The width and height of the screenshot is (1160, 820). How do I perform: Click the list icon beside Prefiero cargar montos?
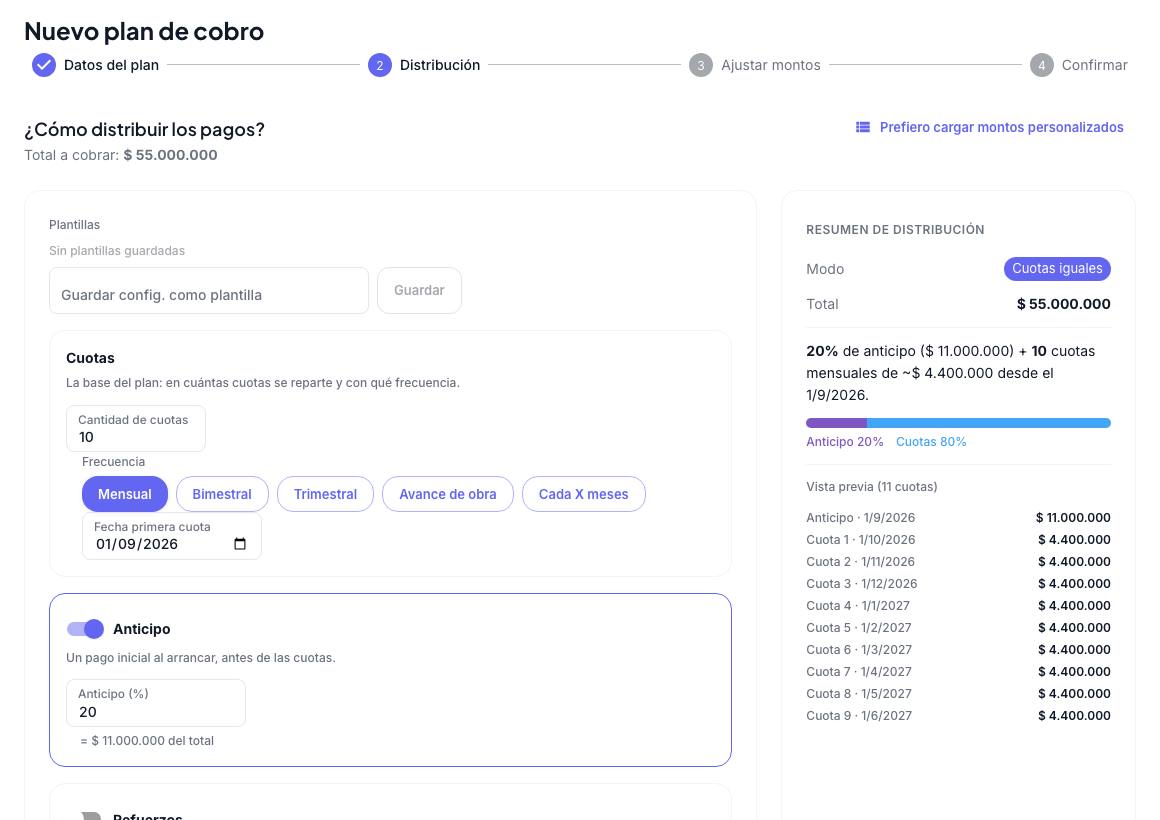click(x=863, y=127)
